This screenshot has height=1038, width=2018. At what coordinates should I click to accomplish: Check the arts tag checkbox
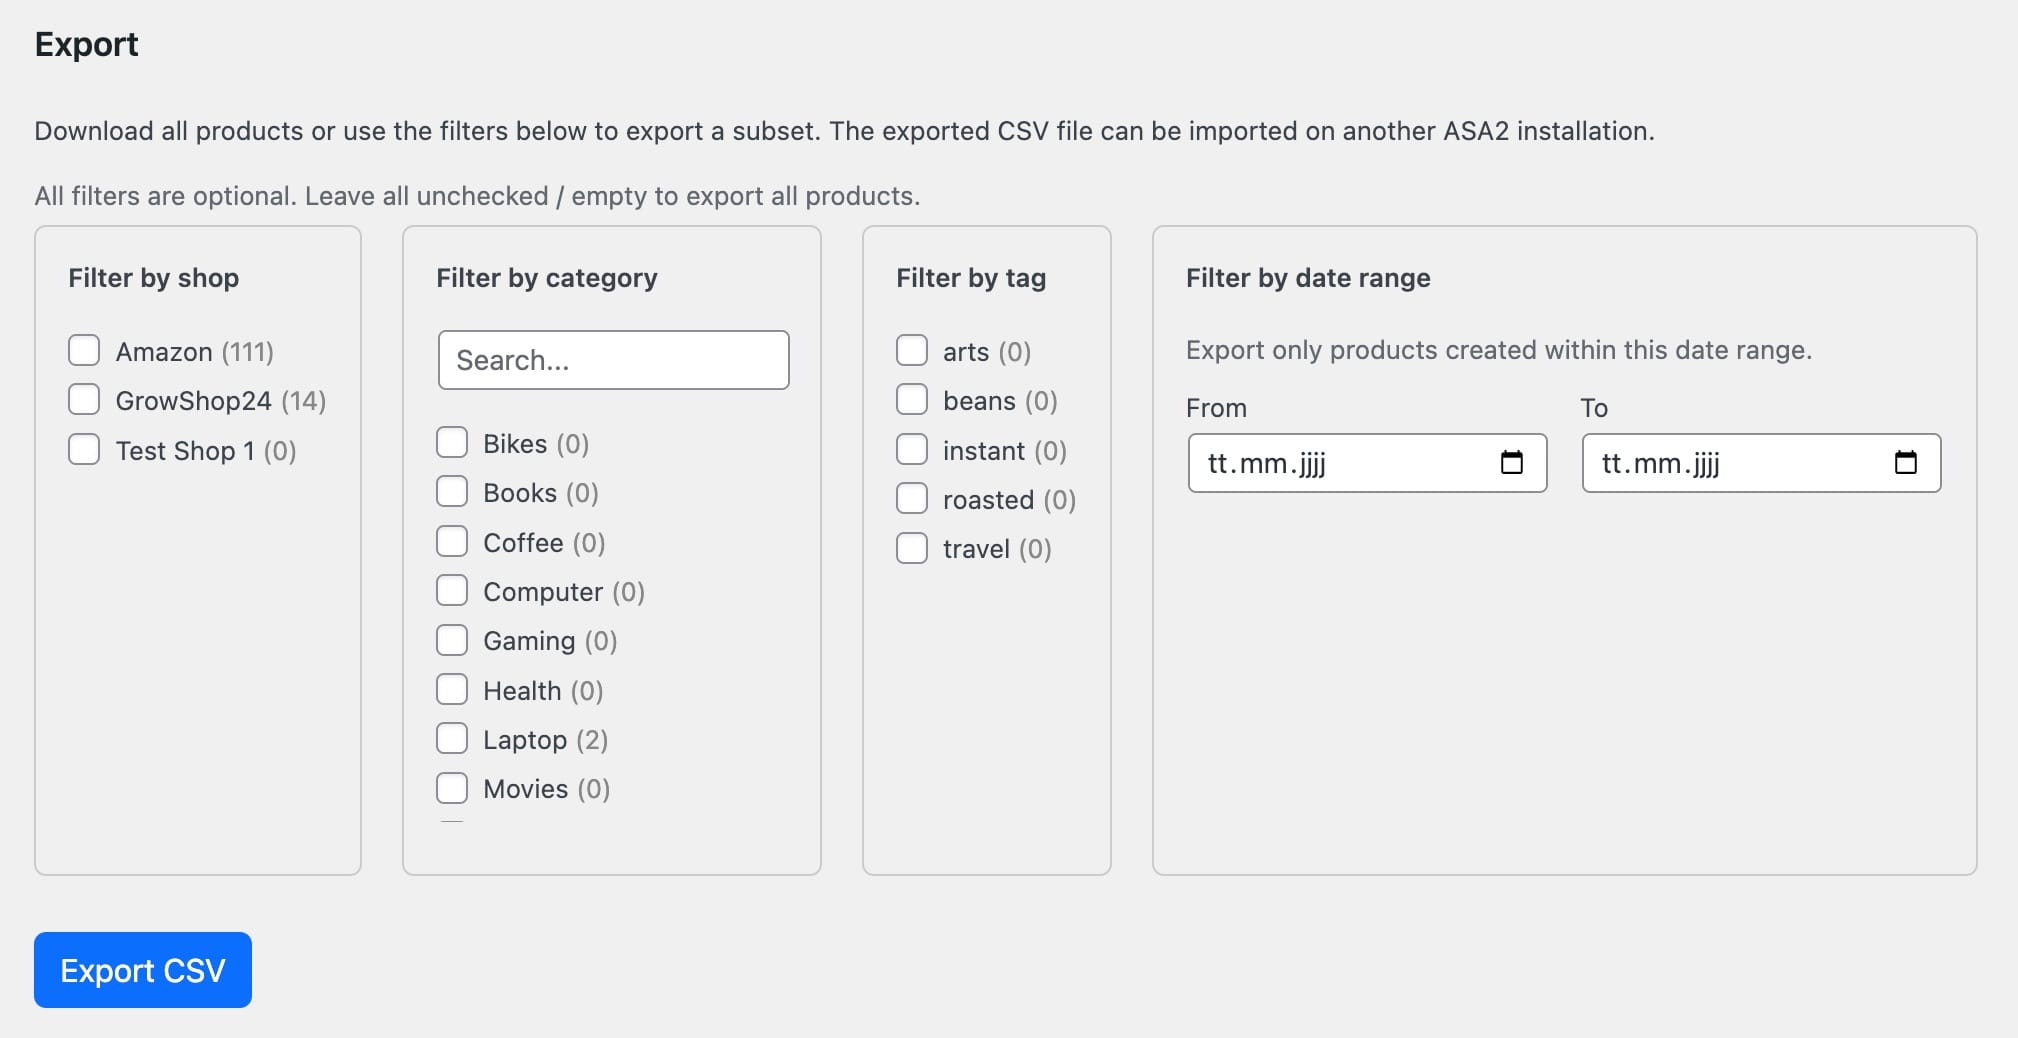tap(912, 351)
